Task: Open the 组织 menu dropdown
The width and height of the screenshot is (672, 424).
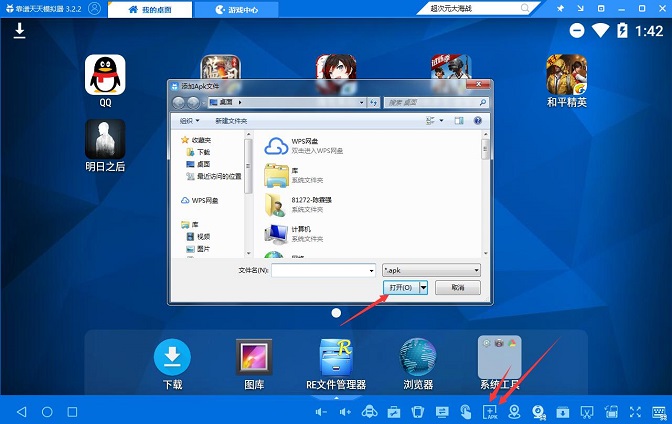Action: point(189,121)
